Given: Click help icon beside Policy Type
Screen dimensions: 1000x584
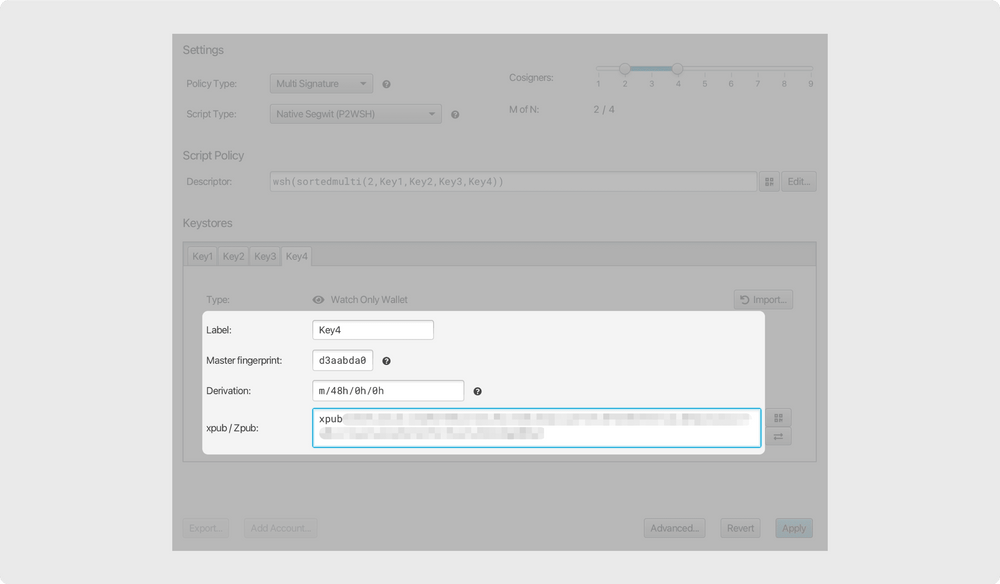Looking at the screenshot, I should click(387, 85).
